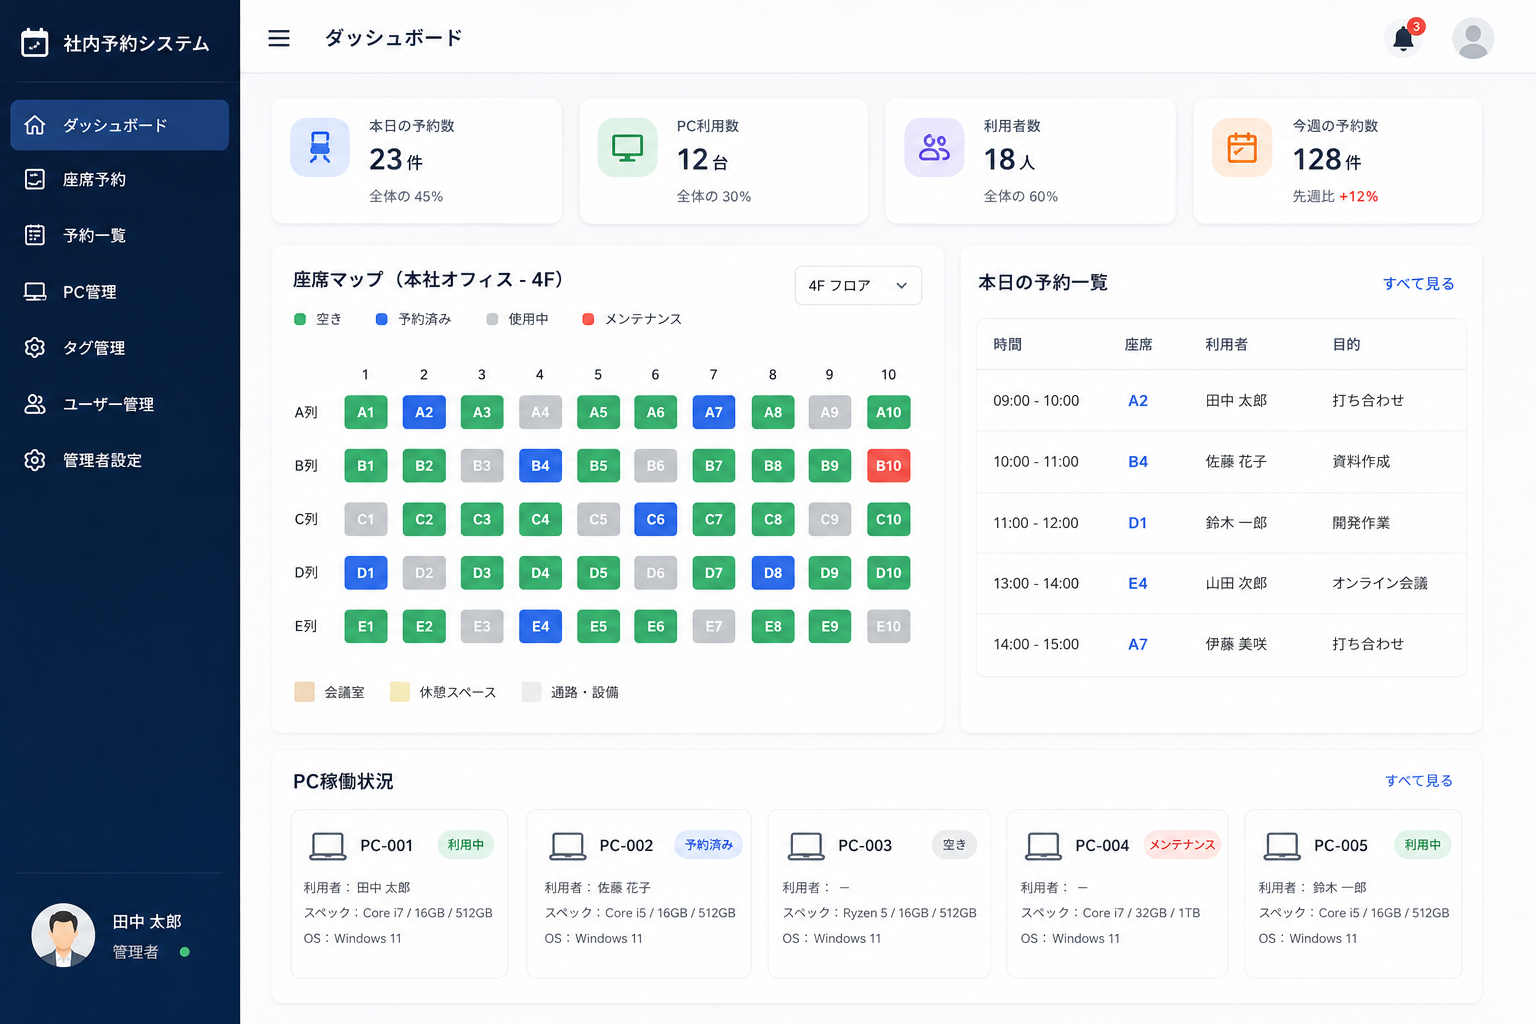This screenshot has width=1536, height=1024.
Task: Select maintenance seat B10 on map
Action: [889, 466]
